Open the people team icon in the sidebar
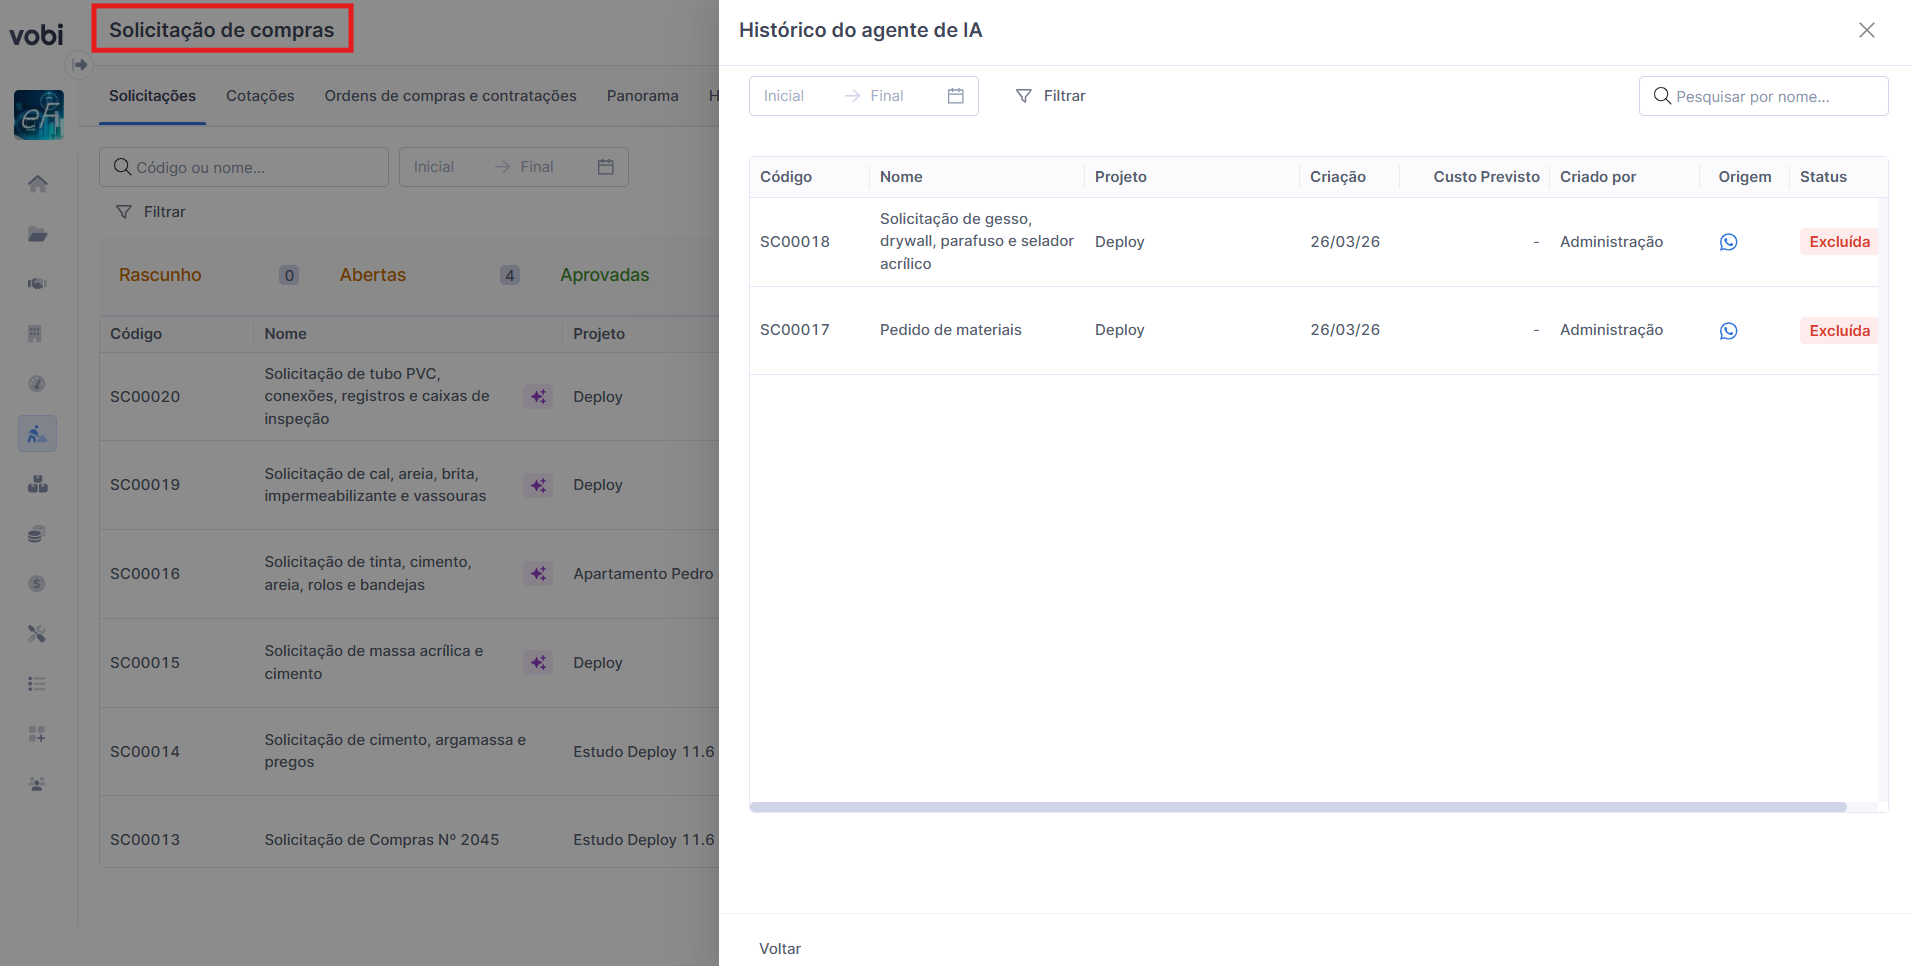The width and height of the screenshot is (1912, 966). click(37, 784)
